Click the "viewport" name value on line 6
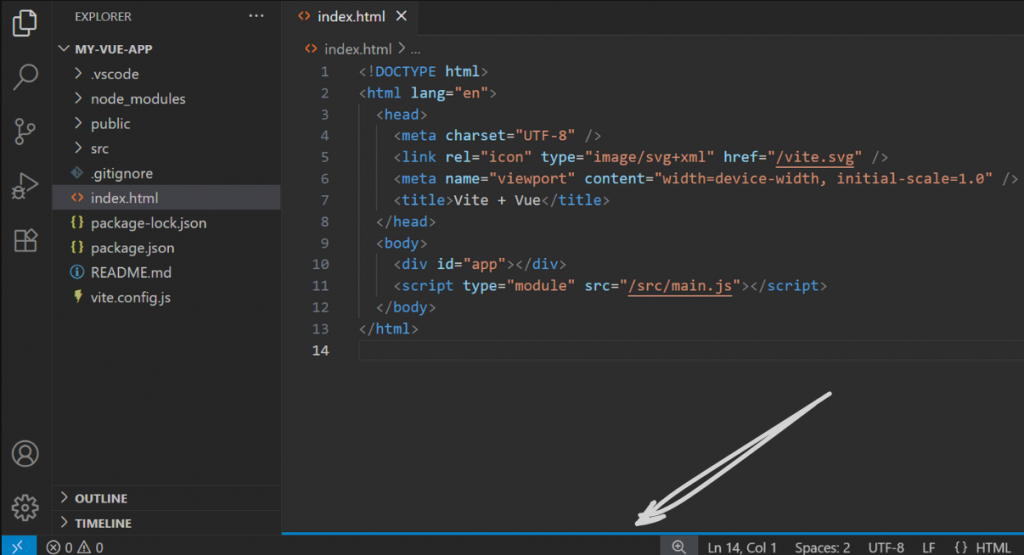This screenshot has height=555, width=1024. click(532, 178)
